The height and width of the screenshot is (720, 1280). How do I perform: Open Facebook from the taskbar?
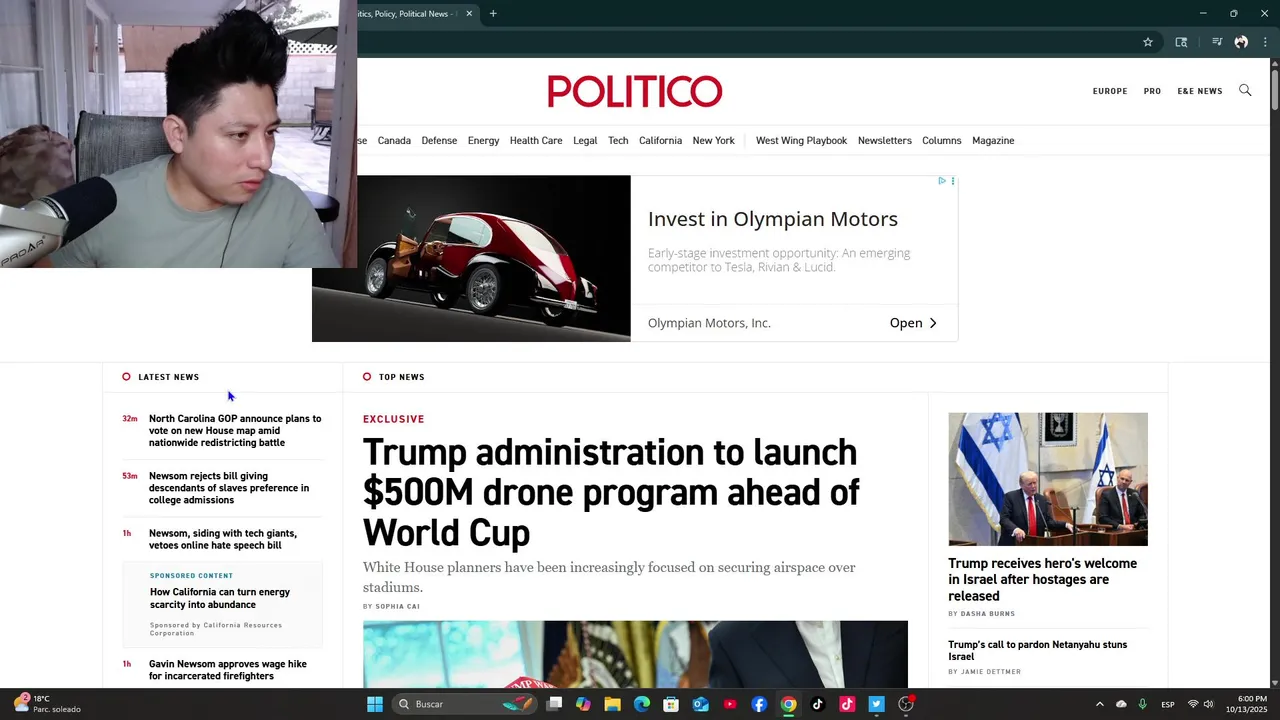[x=759, y=704]
